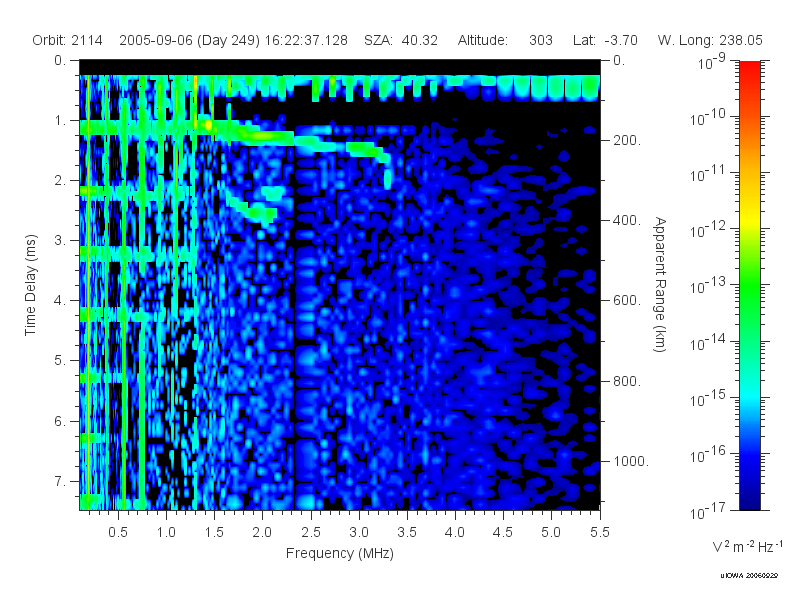Click the '1000.' apparent range tick label
The width and height of the screenshot is (800, 600).
[631, 461]
